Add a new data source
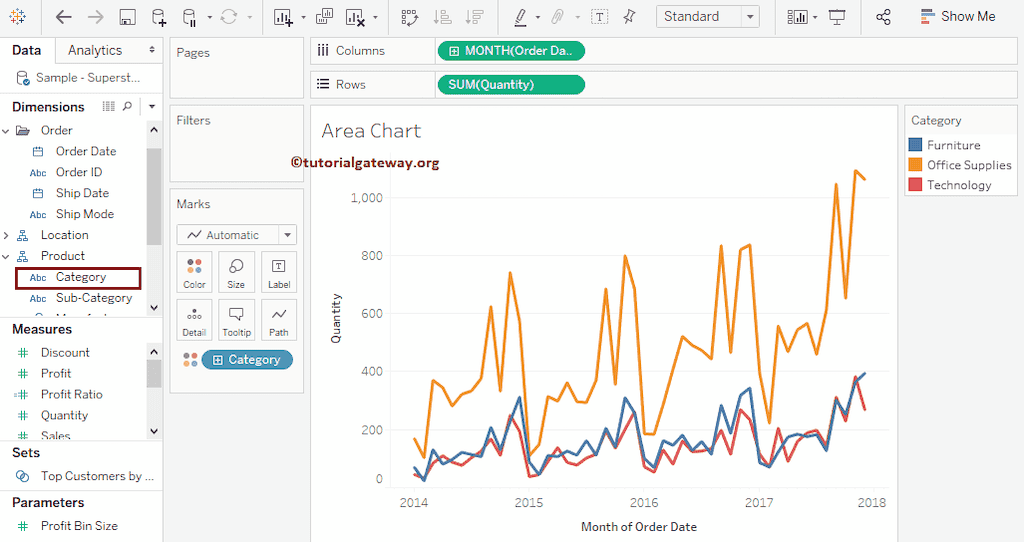 159,17
